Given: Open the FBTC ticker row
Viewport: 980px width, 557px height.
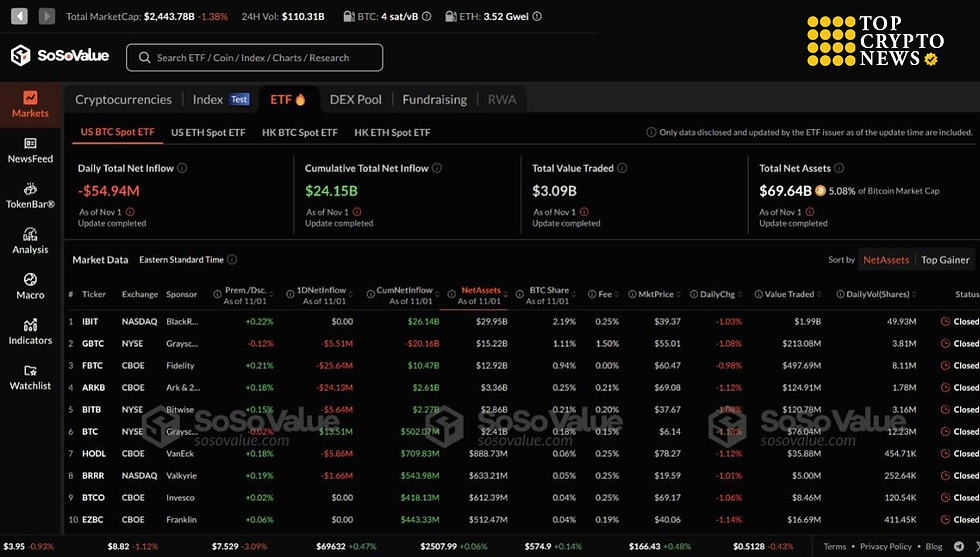Looking at the screenshot, I should pos(522,365).
